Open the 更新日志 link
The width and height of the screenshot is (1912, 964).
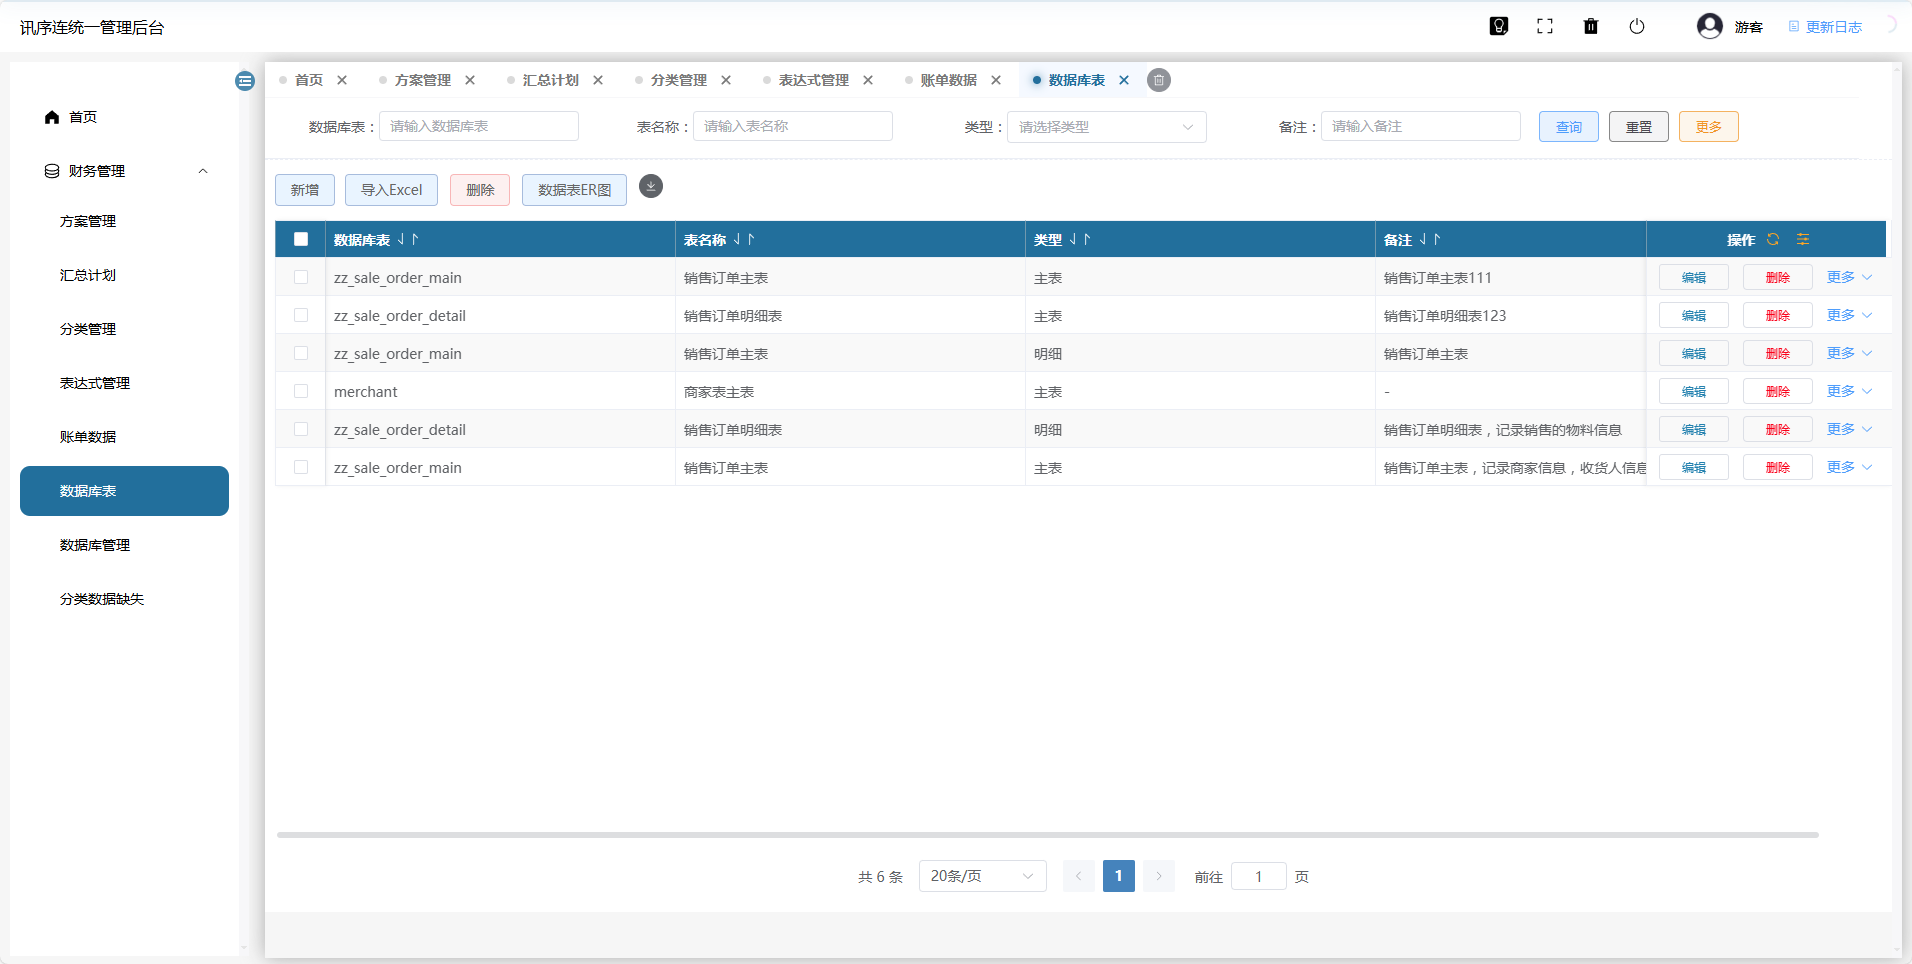(x=1825, y=27)
